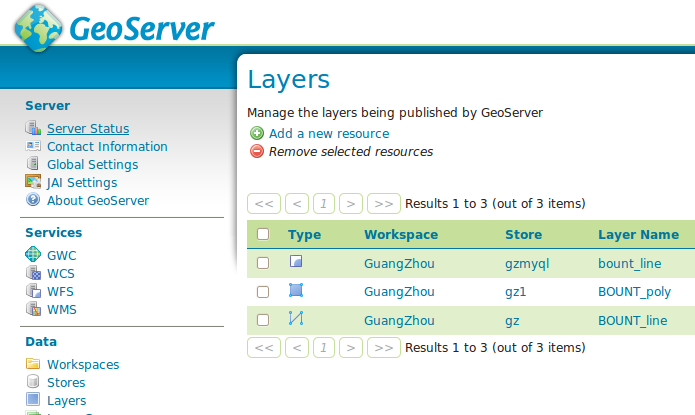Sort table by Workspace column header
Image resolution: width=695 pixels, height=415 pixels.
coord(401,235)
